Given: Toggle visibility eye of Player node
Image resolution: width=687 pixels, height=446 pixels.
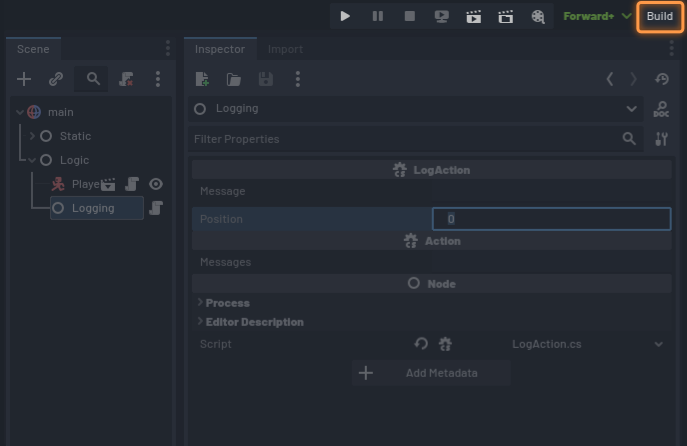Looking at the screenshot, I should pos(156,184).
